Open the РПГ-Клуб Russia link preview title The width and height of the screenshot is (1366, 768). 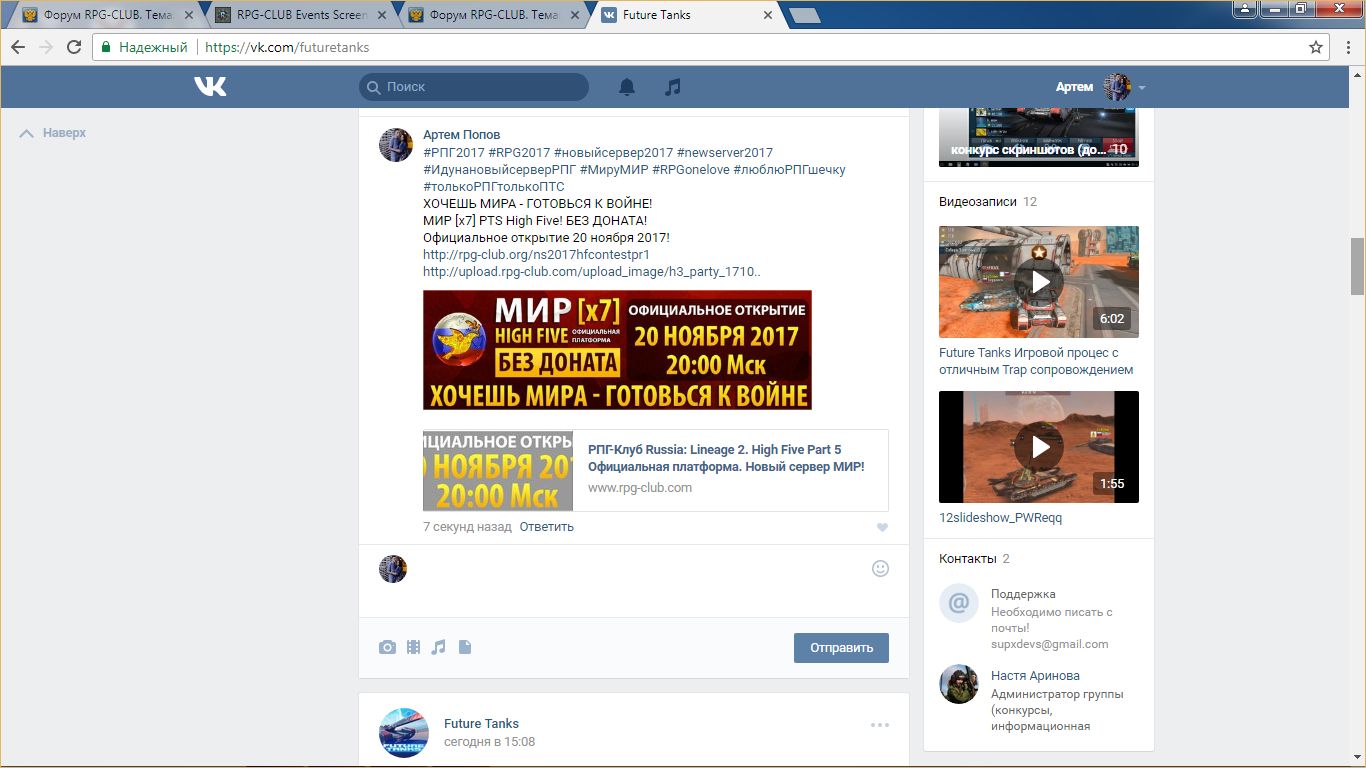pyautogui.click(x=726, y=458)
